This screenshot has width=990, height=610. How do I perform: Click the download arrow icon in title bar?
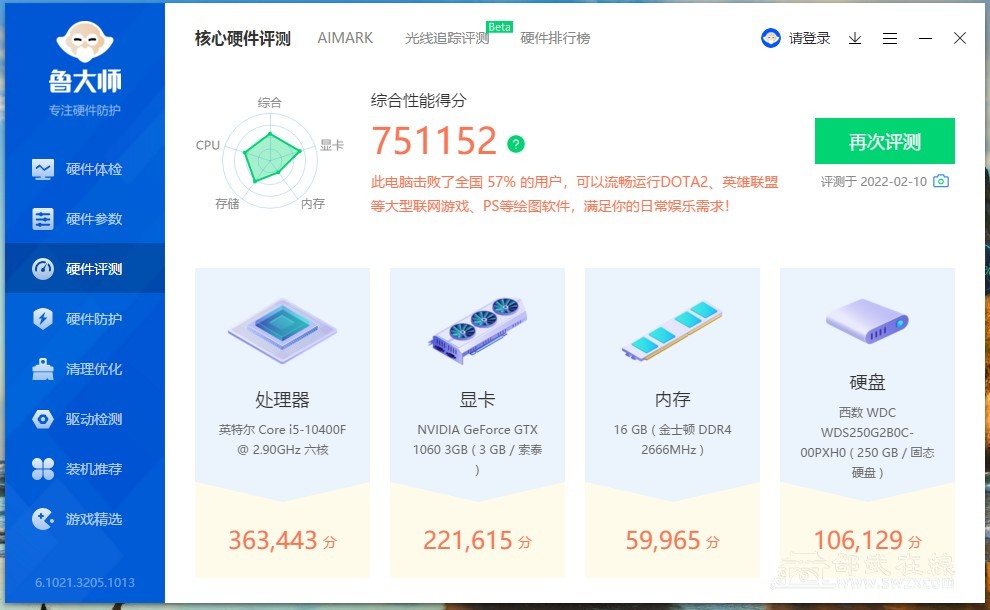(x=855, y=38)
